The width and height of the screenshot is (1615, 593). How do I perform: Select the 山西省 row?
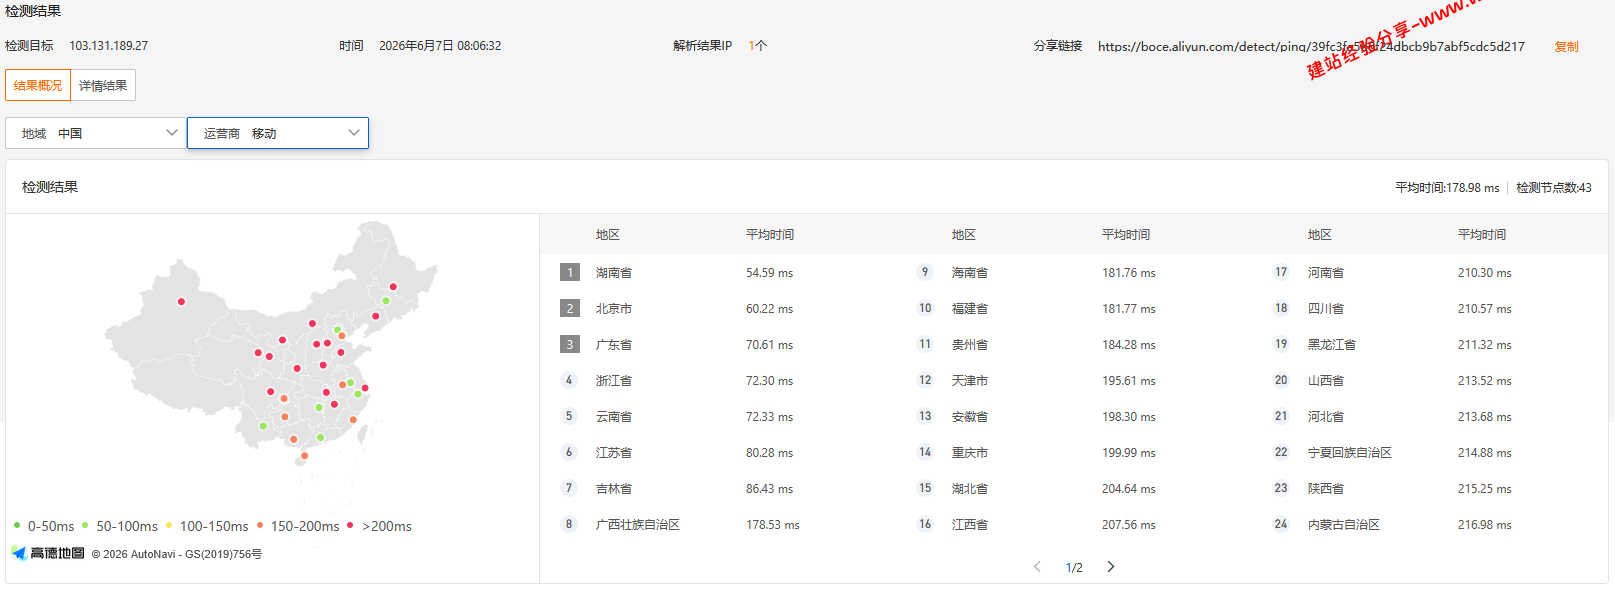point(1430,380)
